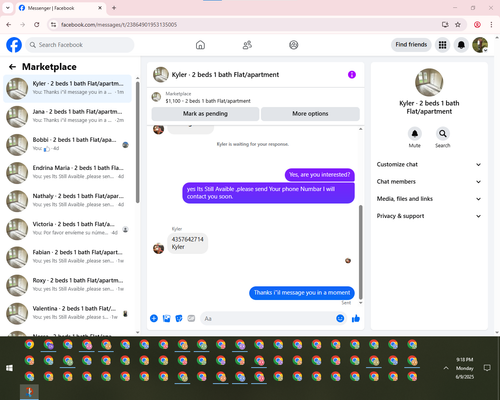Open the Groups icon in top navigation
This screenshot has width=500, height=400.
point(294,45)
